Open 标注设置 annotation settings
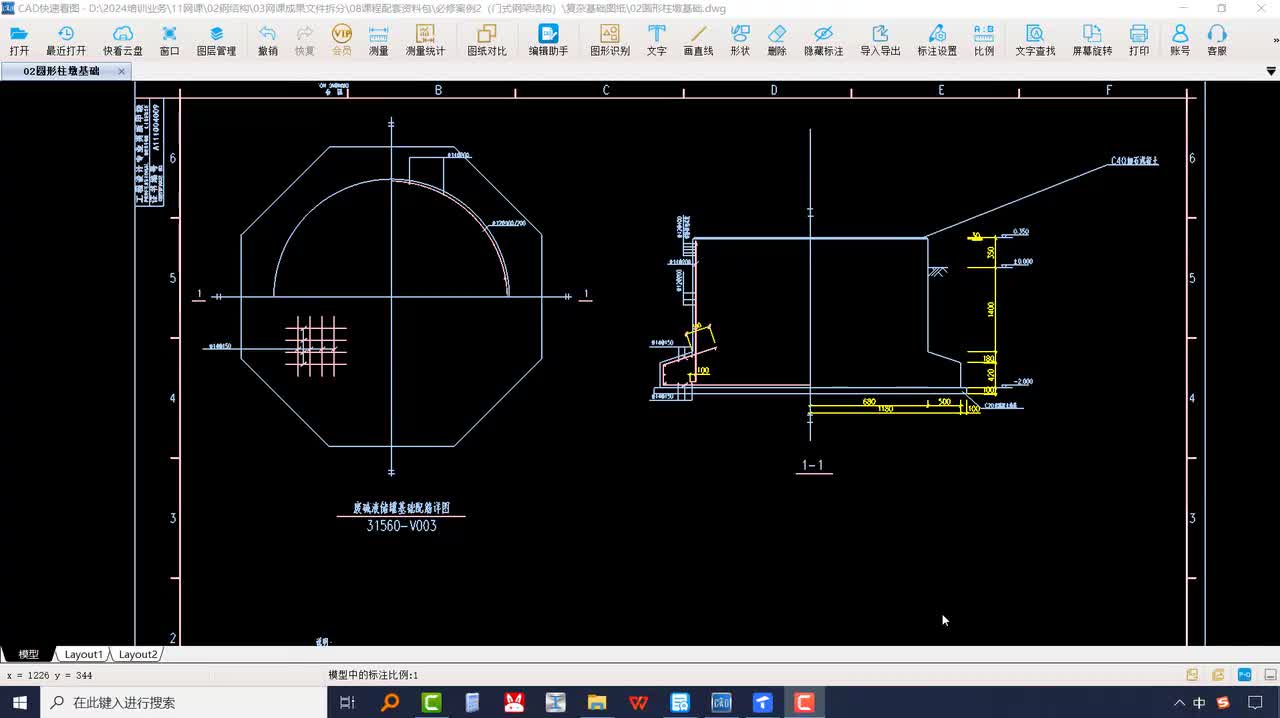 tap(937, 41)
